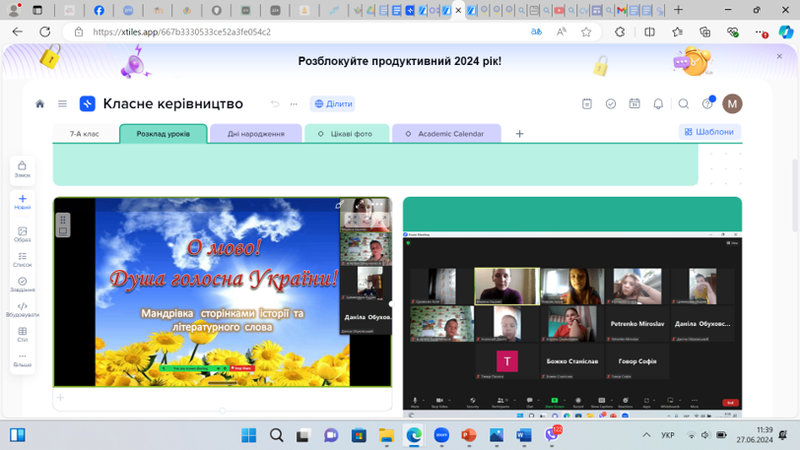Viewport: 800px width, 450px height.
Task: Open the hamburger sidebar menu
Action: (62, 104)
